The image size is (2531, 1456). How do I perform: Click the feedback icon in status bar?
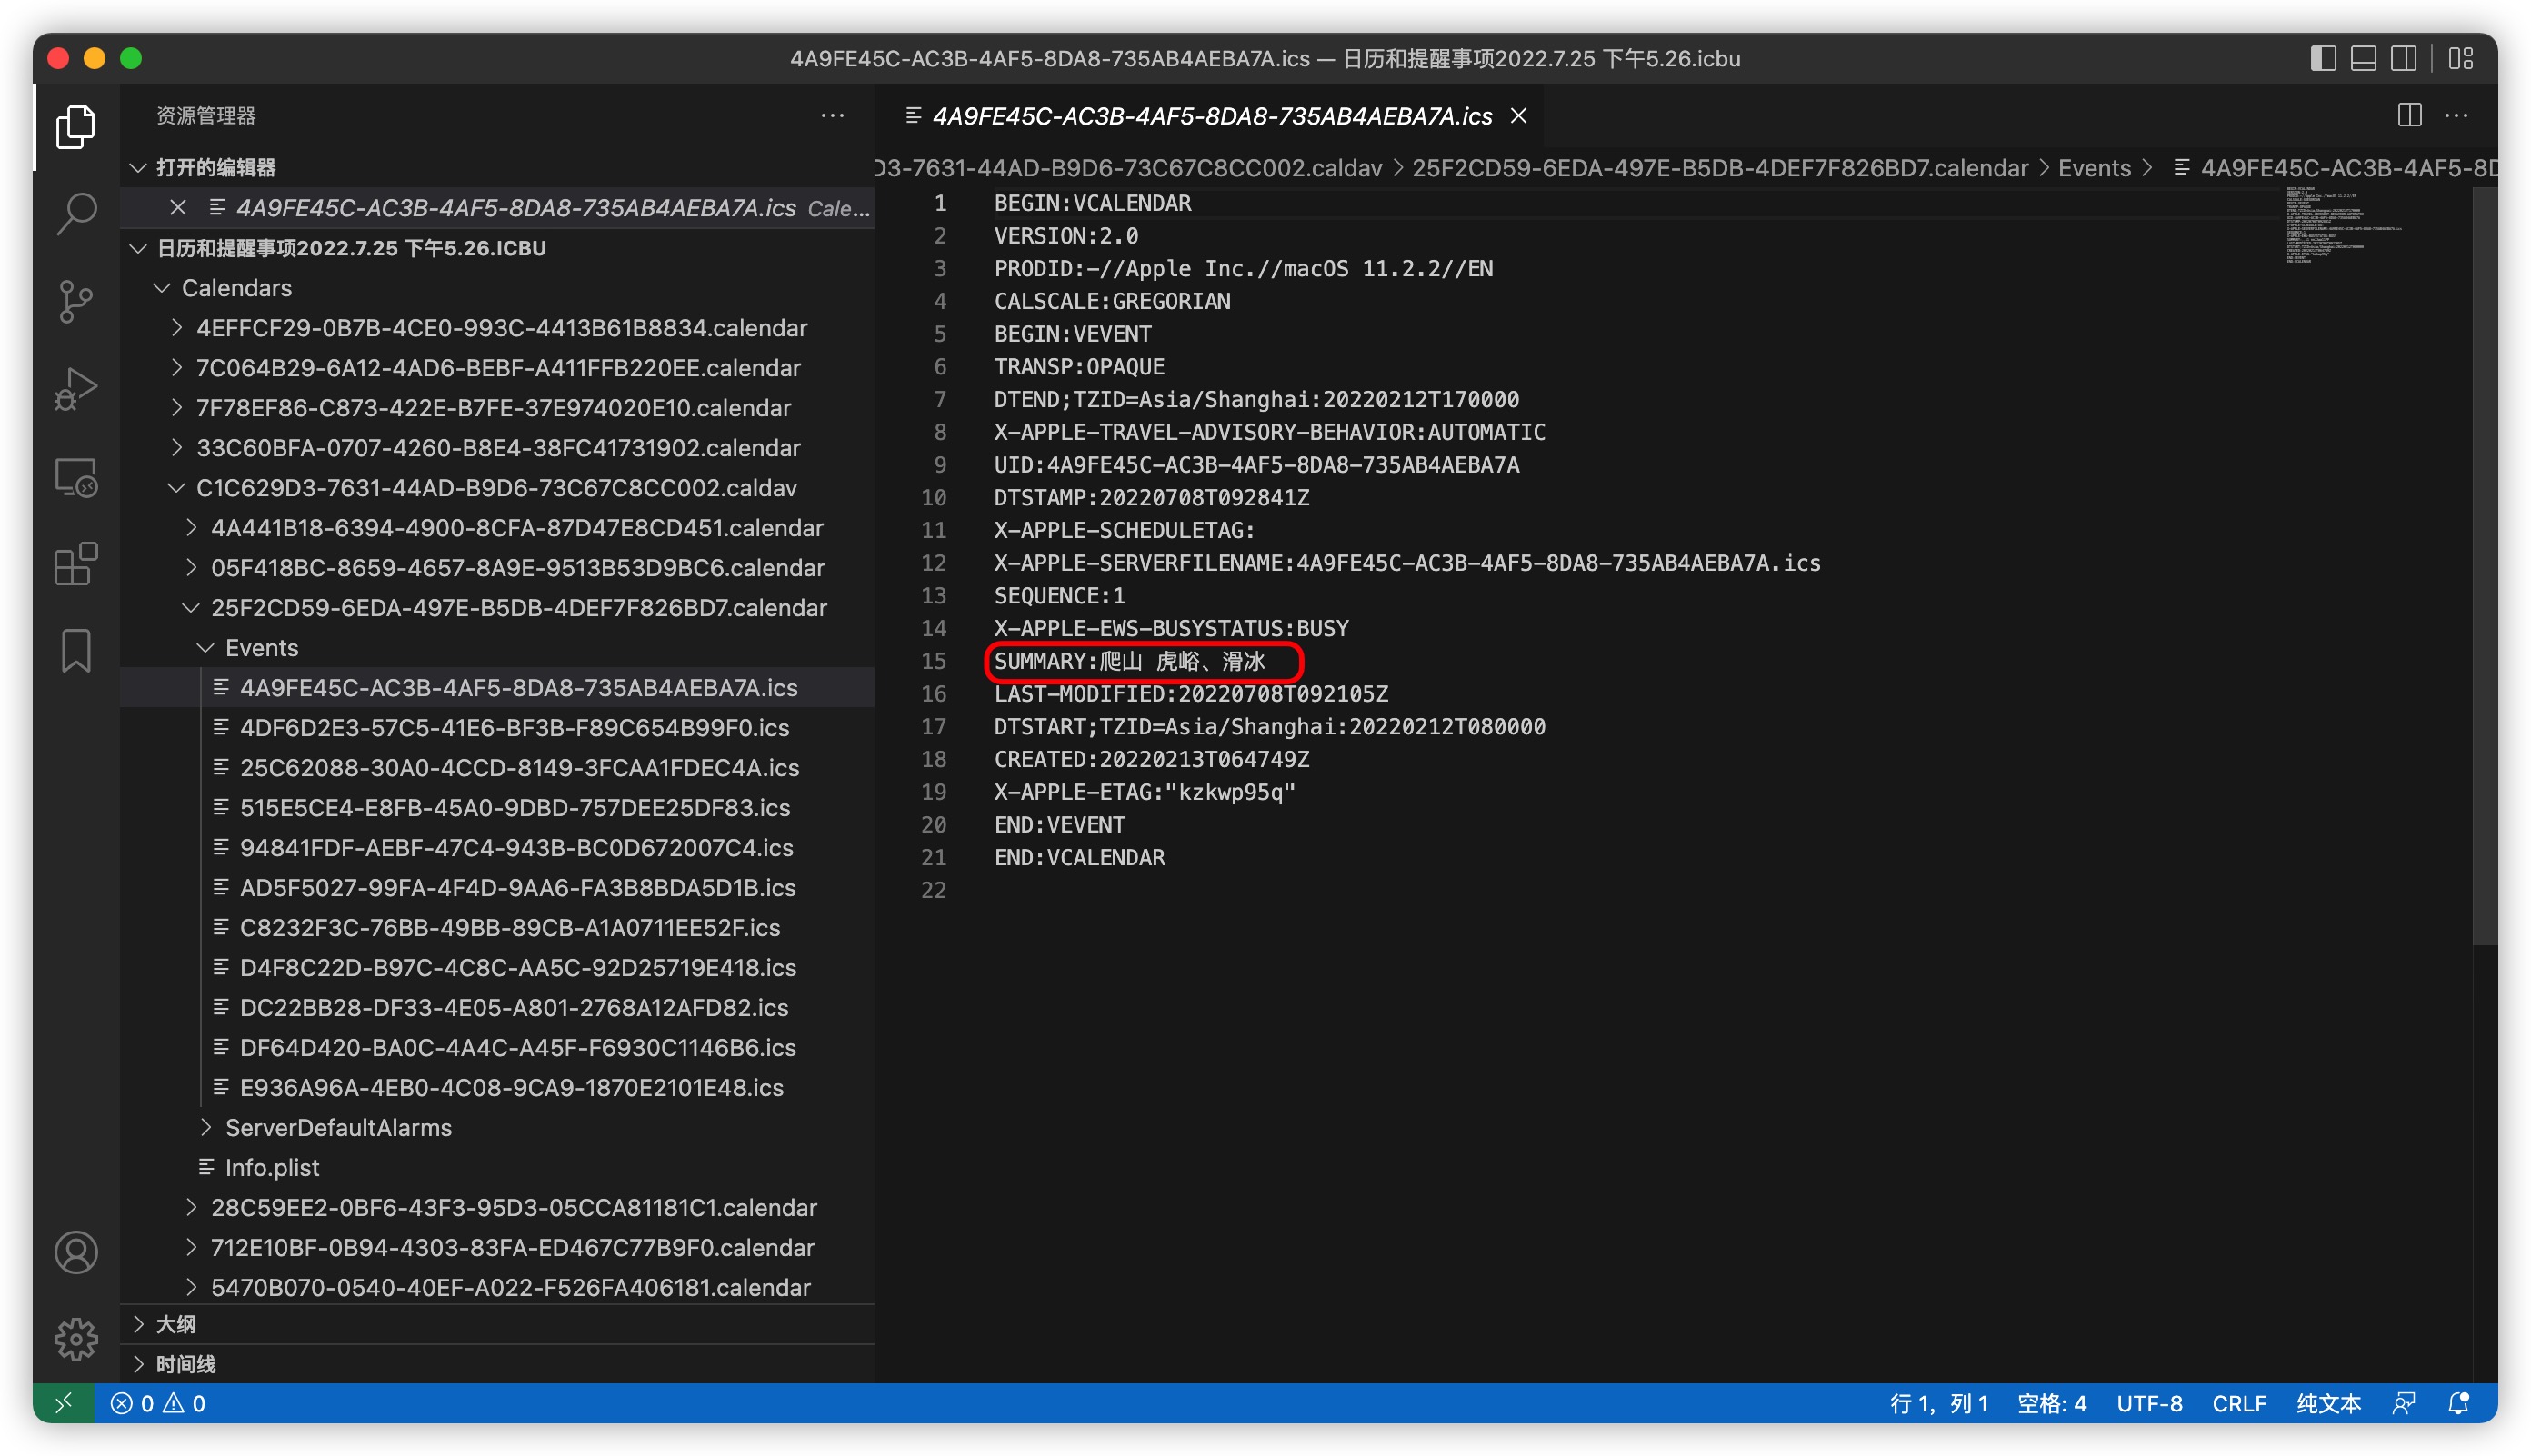click(x=2404, y=1403)
